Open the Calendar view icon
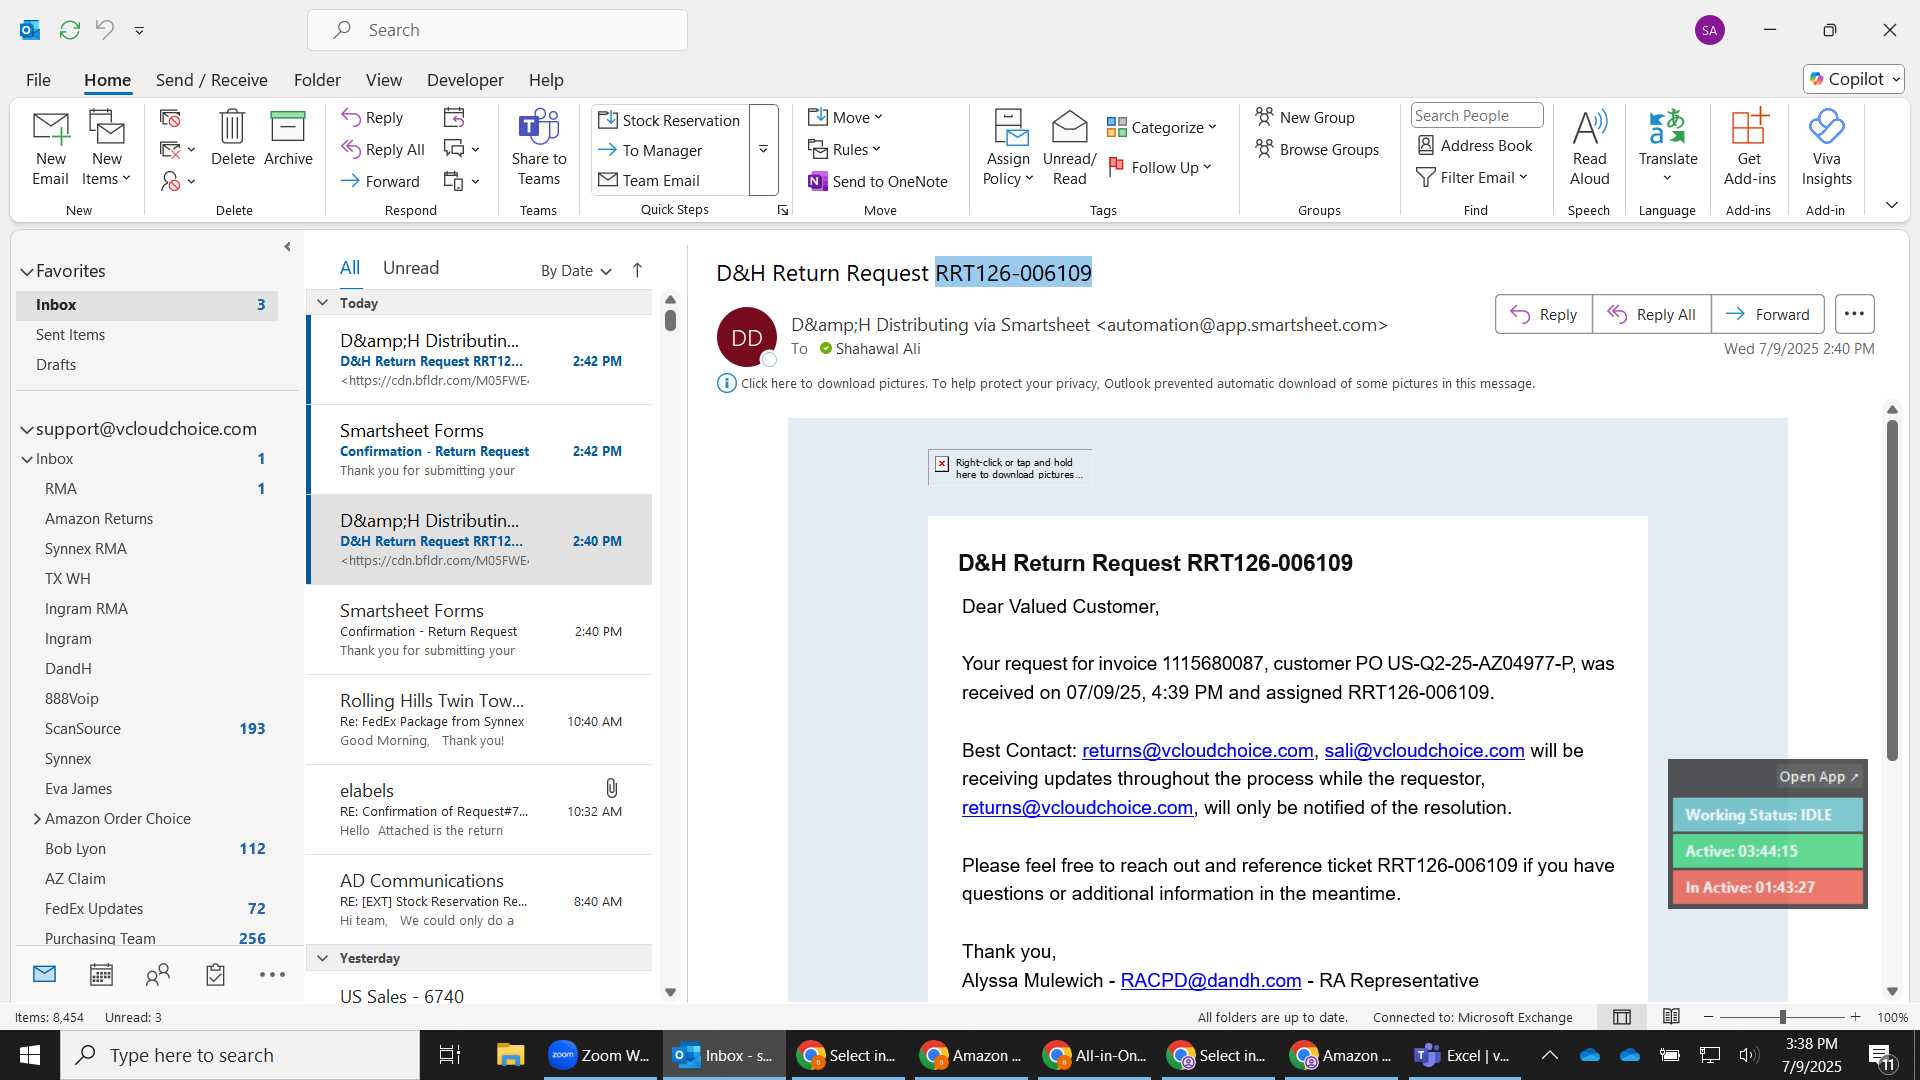Screen dimensions: 1920x1080 (x=101, y=975)
